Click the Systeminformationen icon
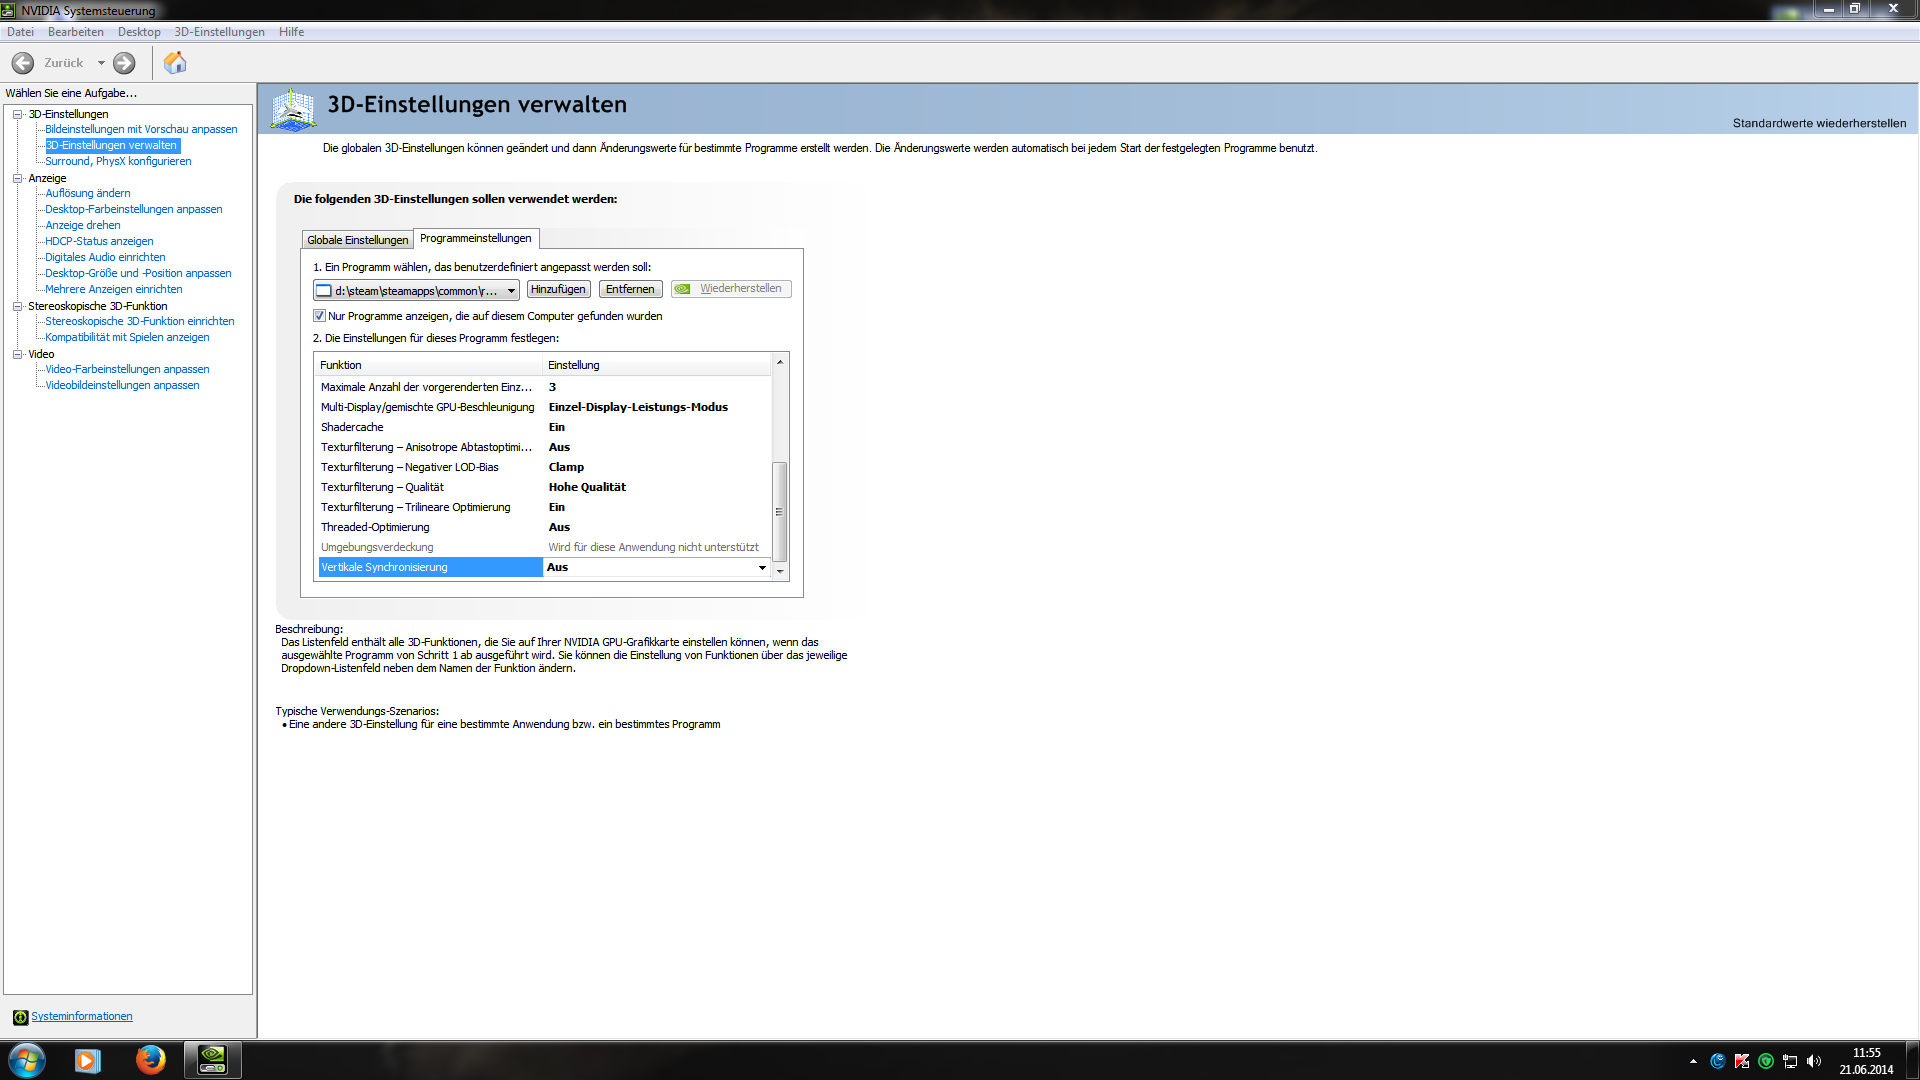 [20, 1017]
